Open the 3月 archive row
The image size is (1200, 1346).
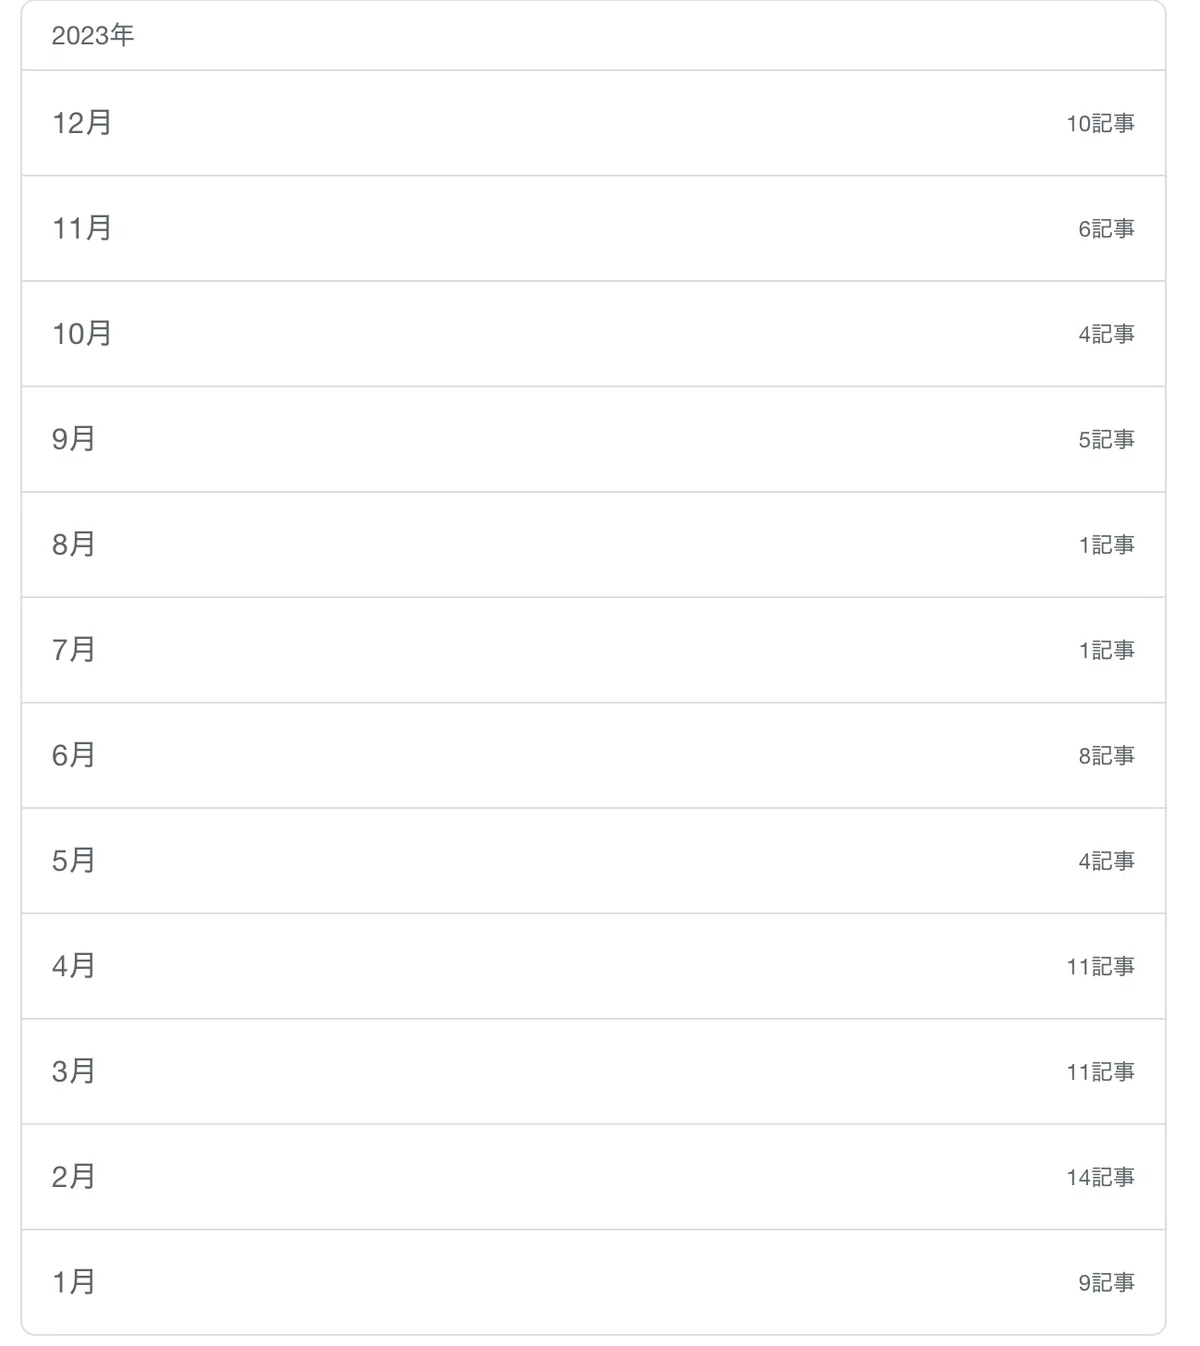(x=593, y=1072)
